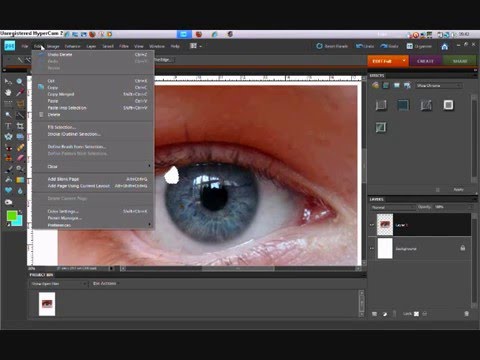The width and height of the screenshot is (480, 360).
Task: Open the Filter menu
Action: pos(124,46)
